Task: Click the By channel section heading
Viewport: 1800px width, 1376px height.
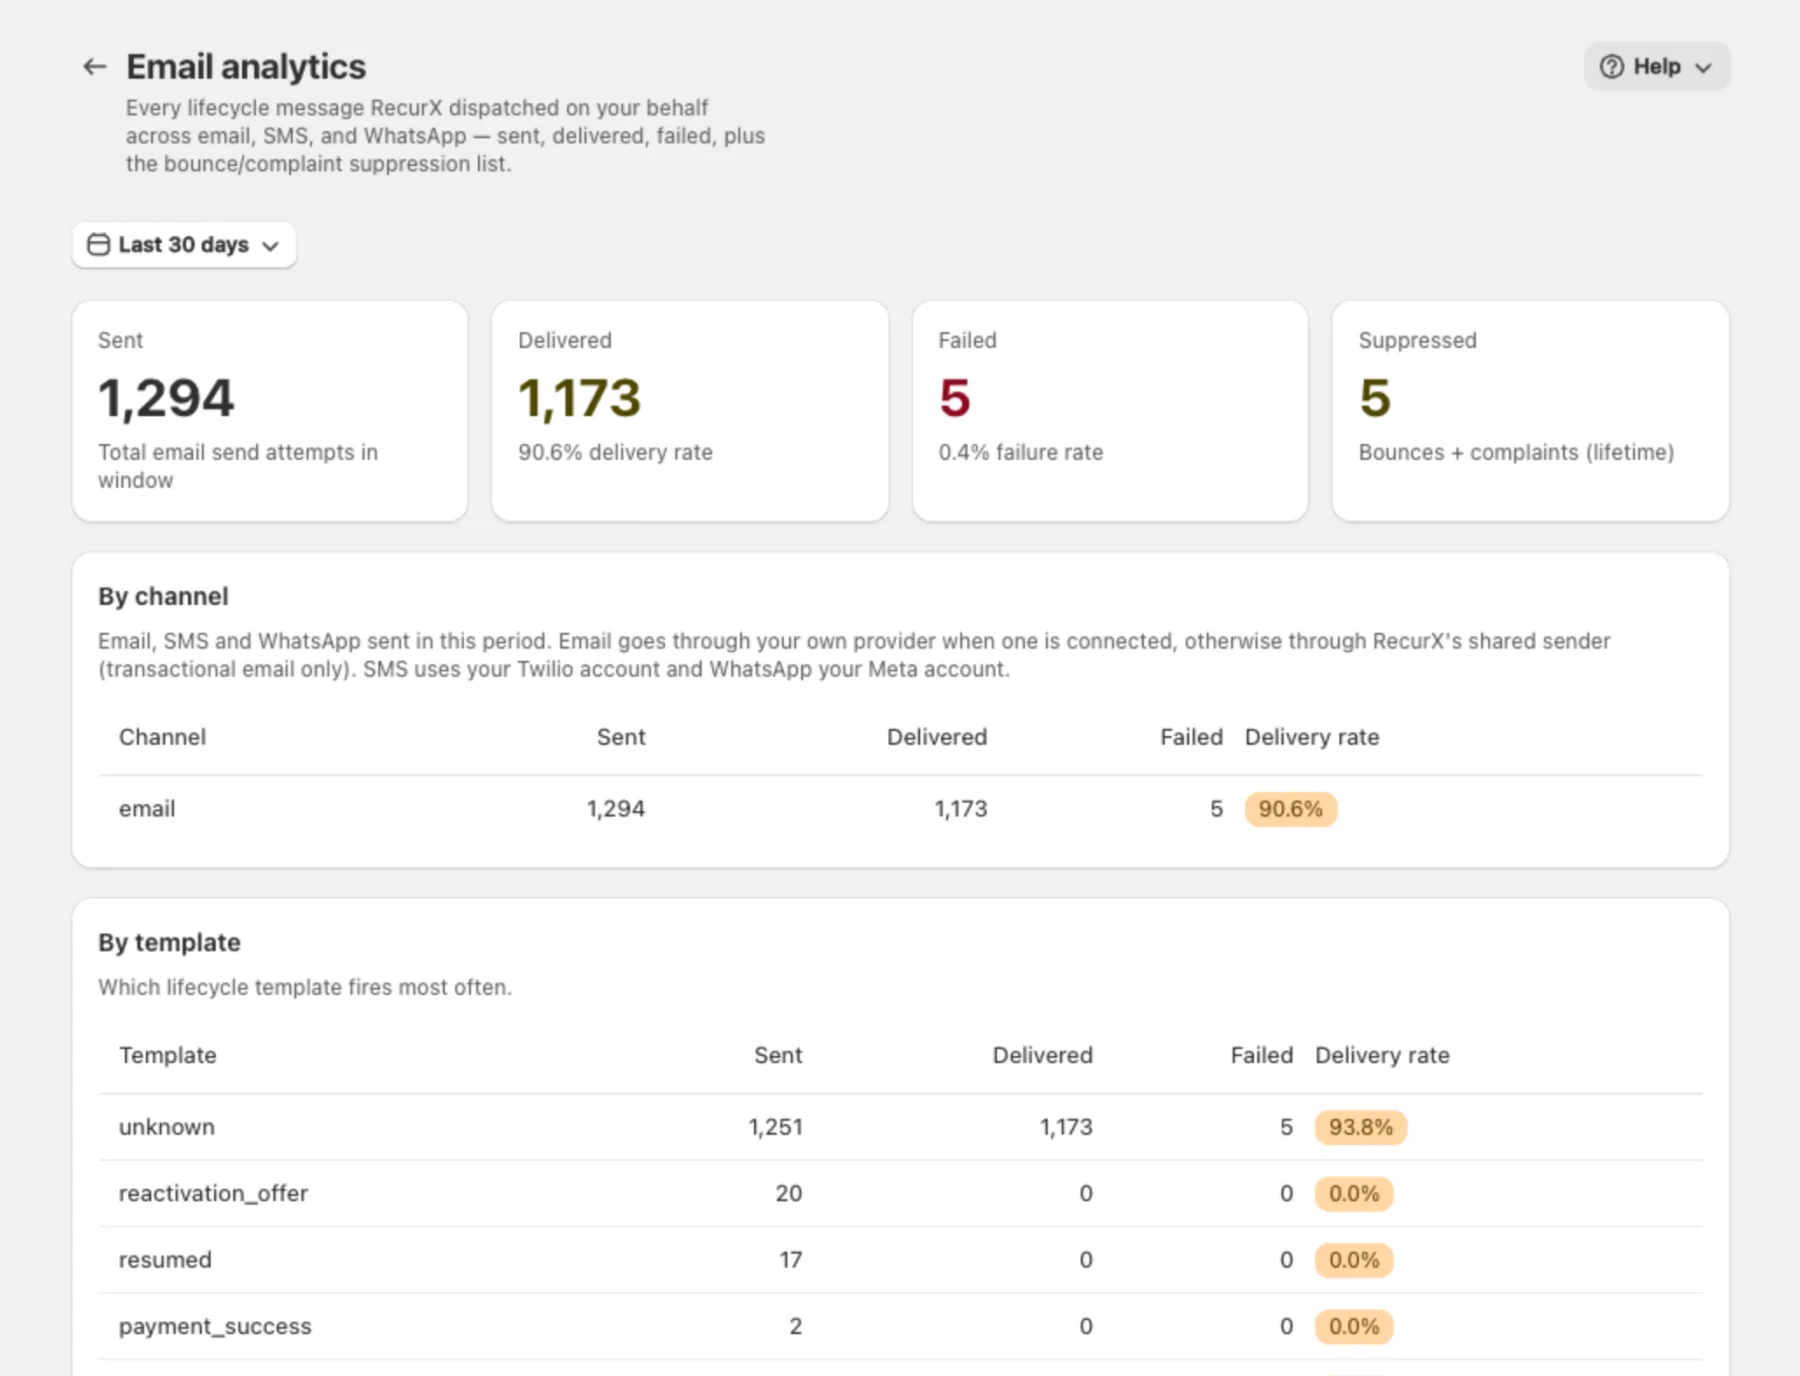Action: (x=163, y=596)
